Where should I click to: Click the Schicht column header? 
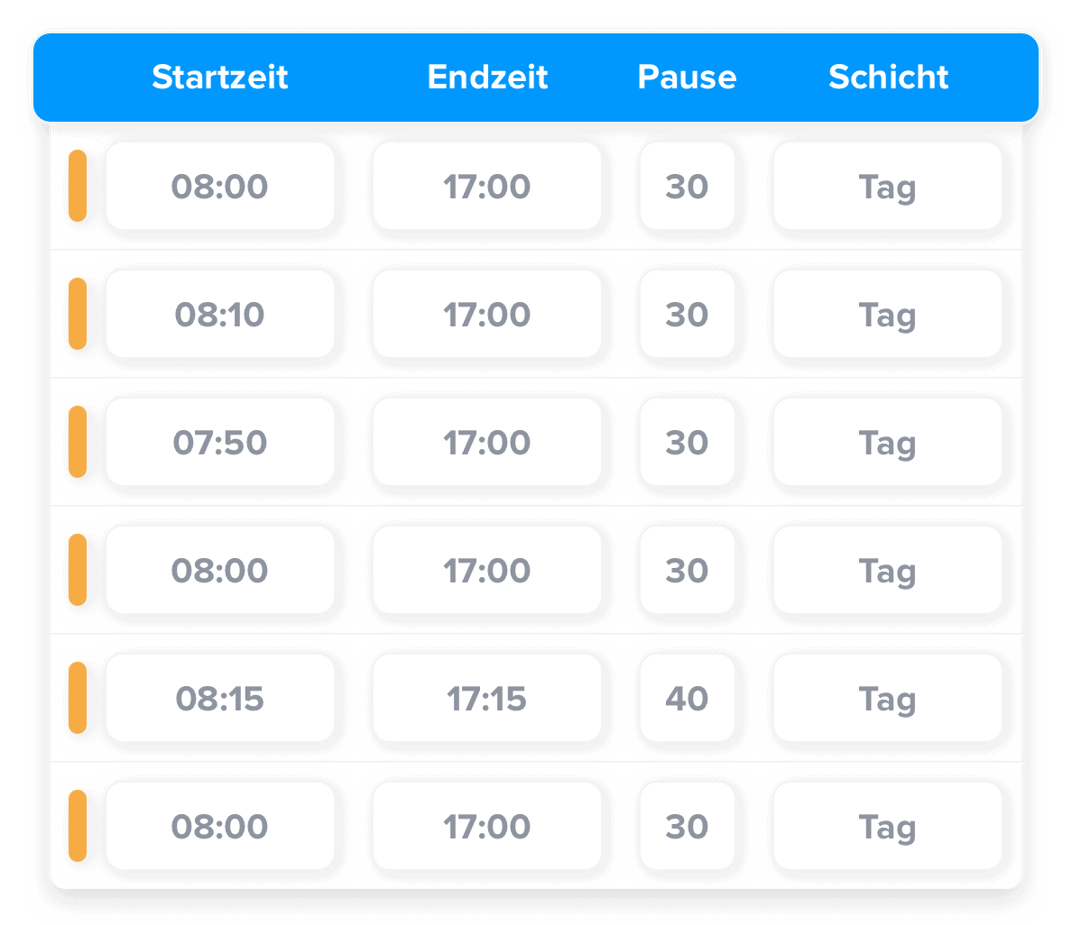point(888,77)
